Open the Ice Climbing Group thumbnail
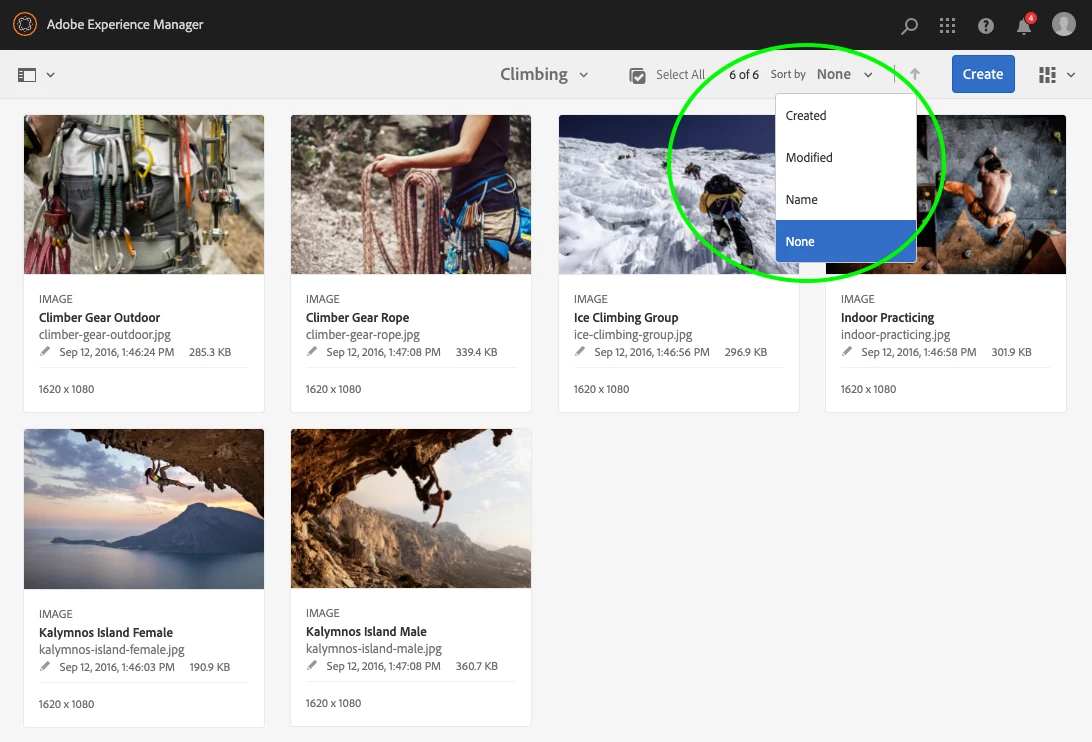Image resolution: width=1092 pixels, height=742 pixels. [666, 194]
